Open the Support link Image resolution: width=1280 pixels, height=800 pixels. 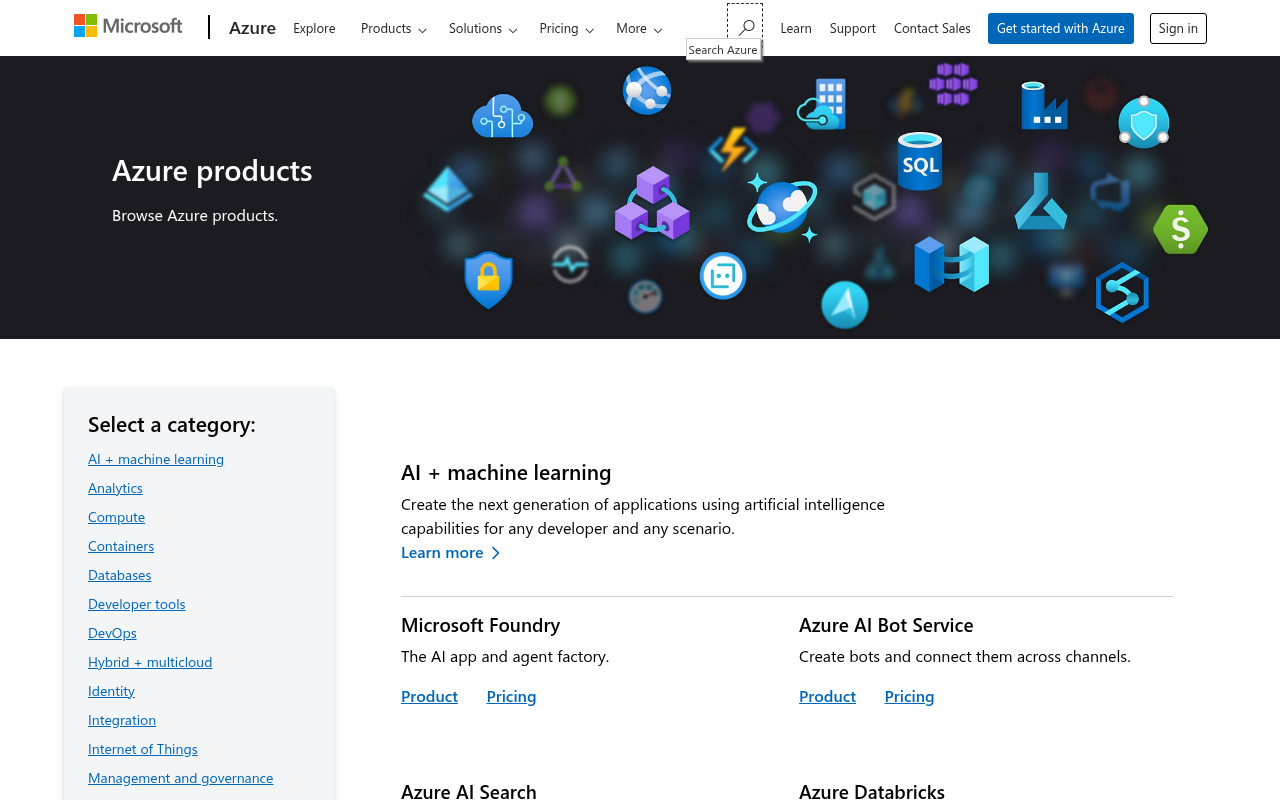853,28
